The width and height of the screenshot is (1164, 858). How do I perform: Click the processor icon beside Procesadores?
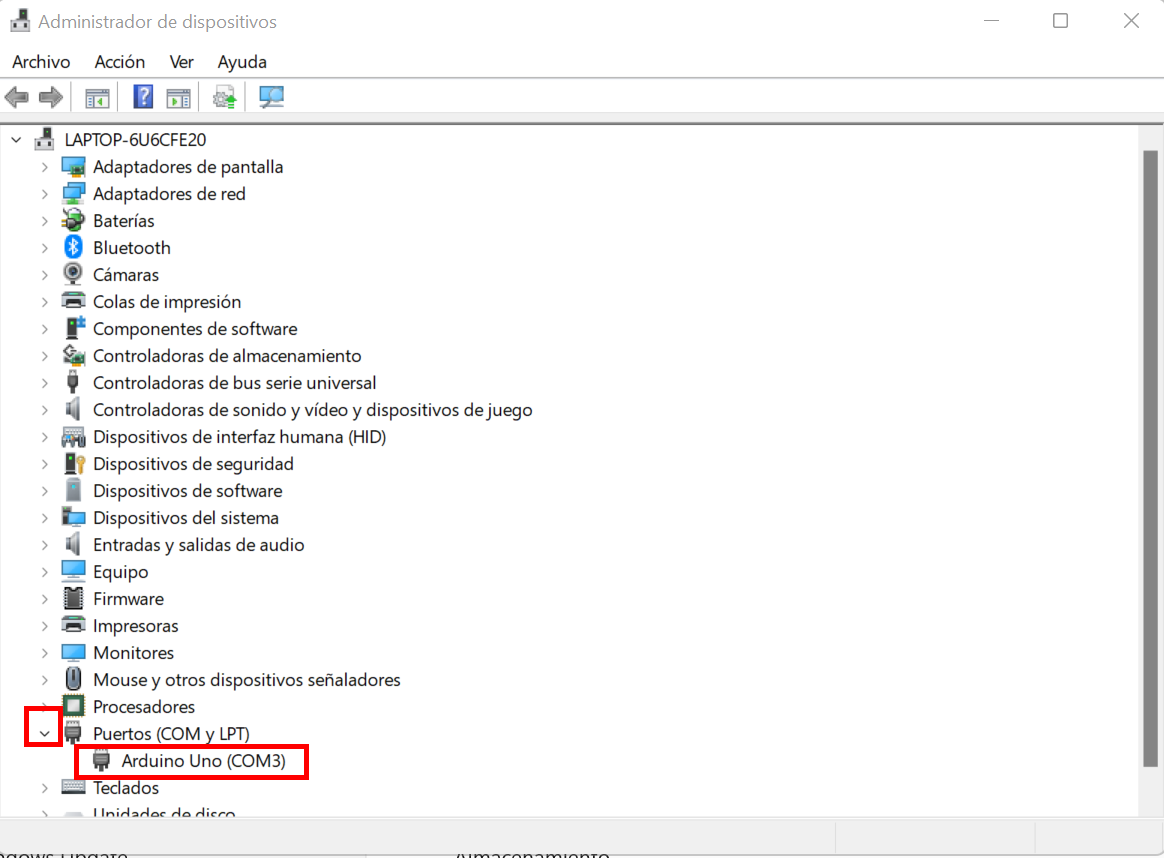coord(73,706)
